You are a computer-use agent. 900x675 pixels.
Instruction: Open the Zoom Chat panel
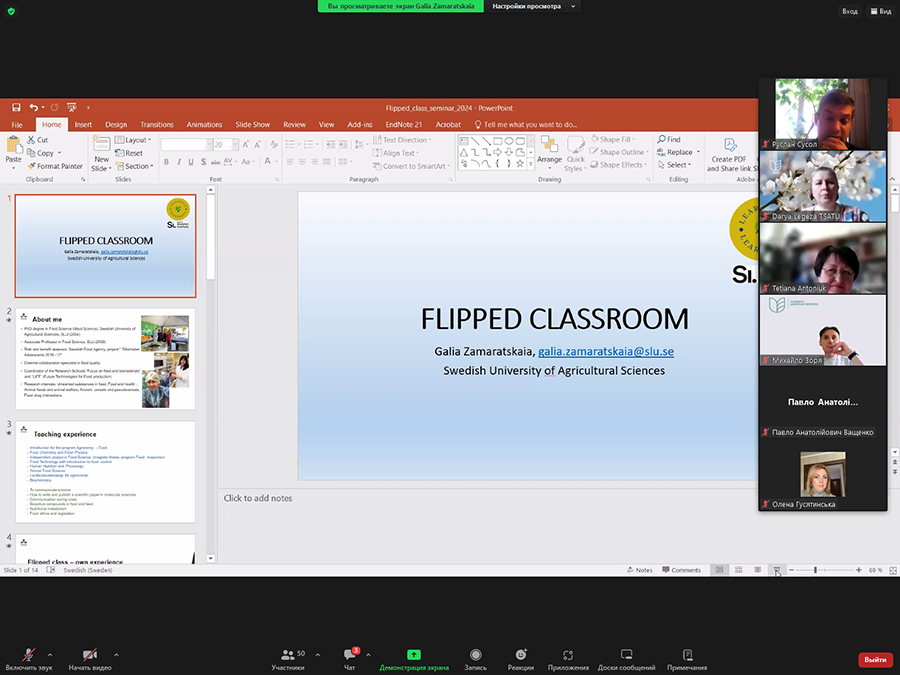pyautogui.click(x=350, y=659)
